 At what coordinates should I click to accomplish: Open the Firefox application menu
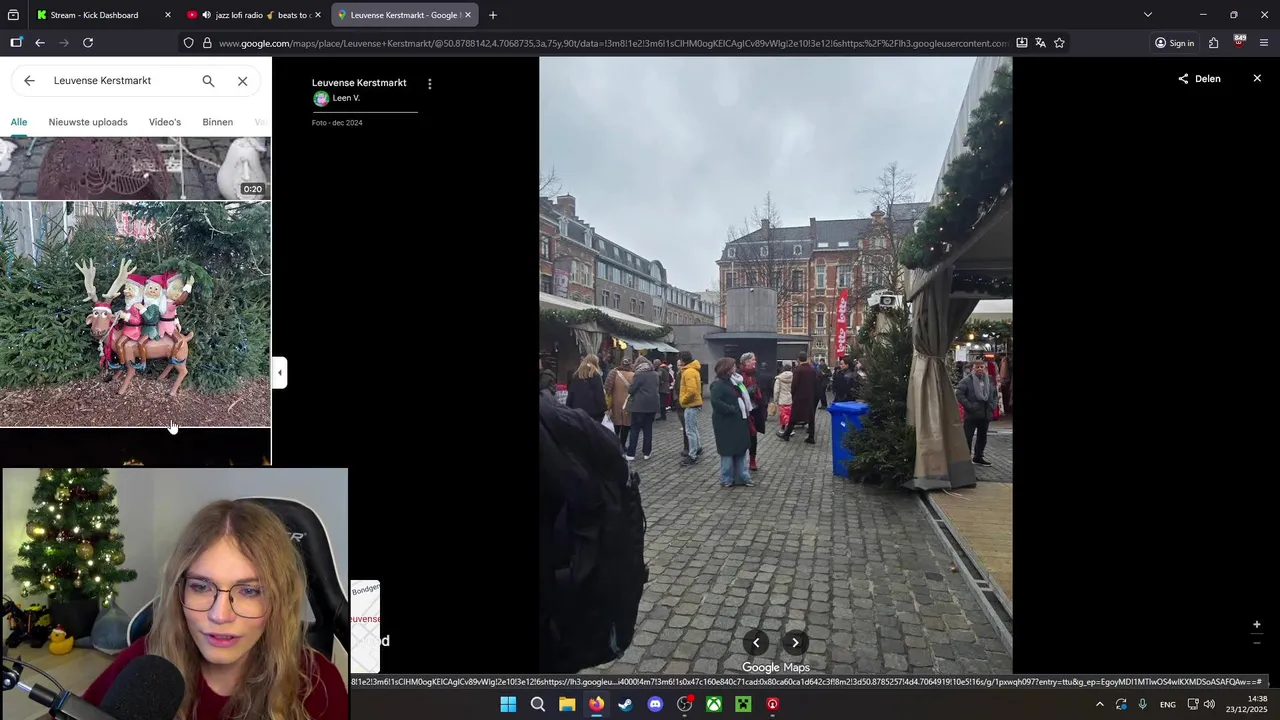(1264, 43)
